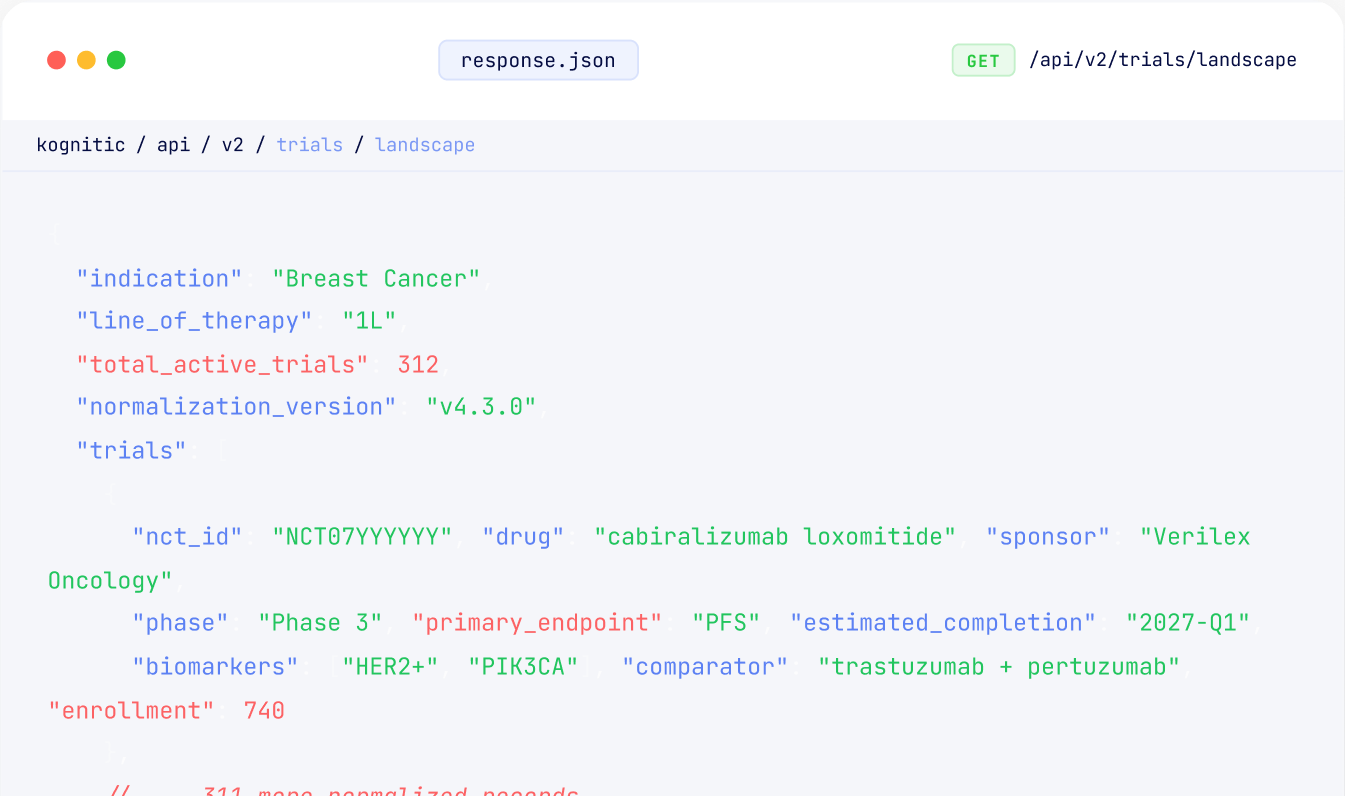The height and width of the screenshot is (796, 1345).
Task: Open the v2 breadcrumb segment
Action: 233,145
